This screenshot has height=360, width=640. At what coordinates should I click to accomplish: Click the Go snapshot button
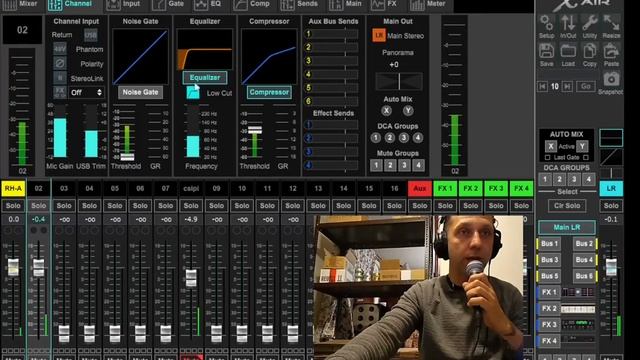coord(586,87)
